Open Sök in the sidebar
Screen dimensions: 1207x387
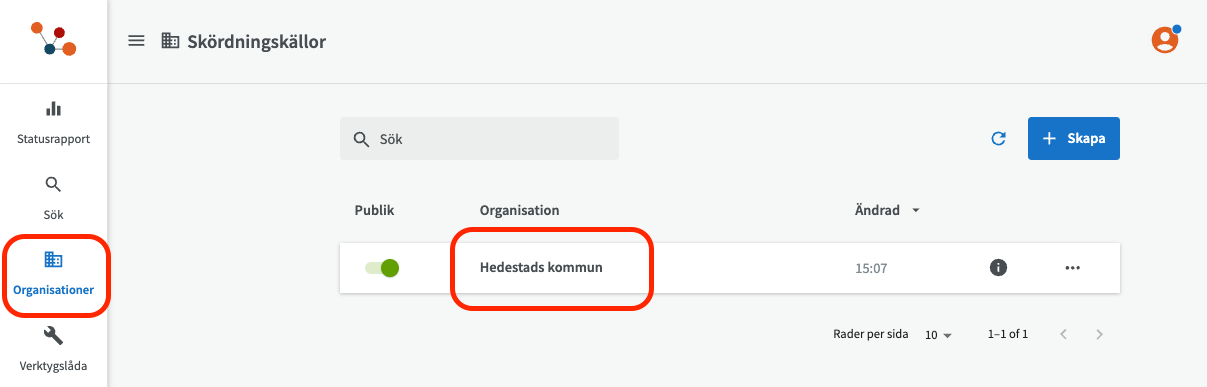pos(54,198)
